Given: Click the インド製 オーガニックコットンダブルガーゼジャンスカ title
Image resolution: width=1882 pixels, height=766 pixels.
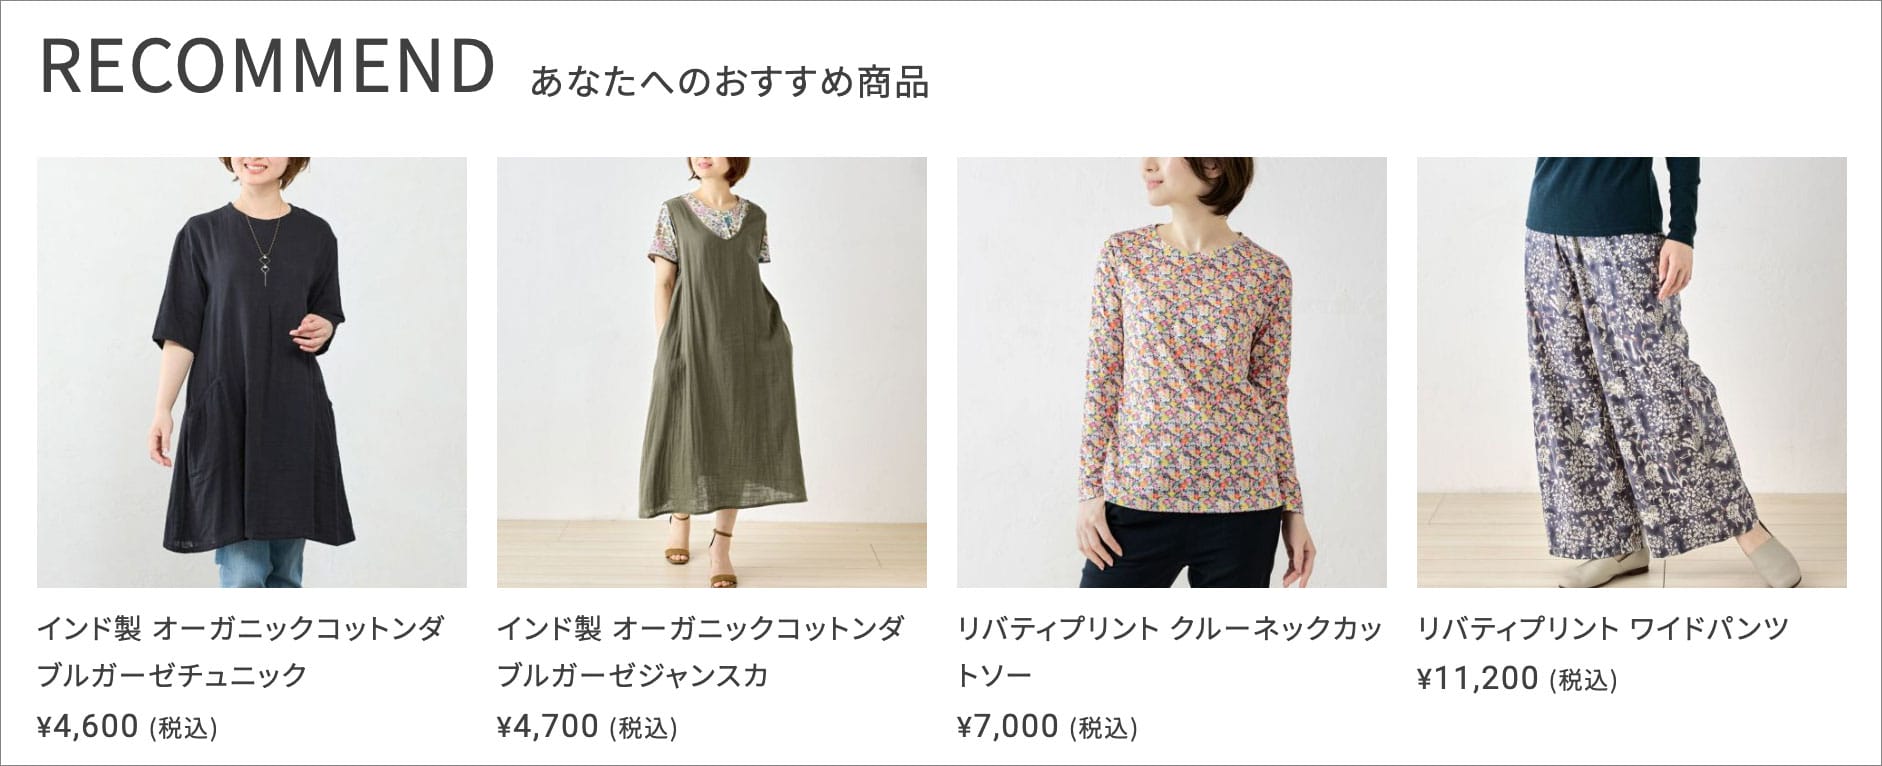Looking at the screenshot, I should [701, 652].
